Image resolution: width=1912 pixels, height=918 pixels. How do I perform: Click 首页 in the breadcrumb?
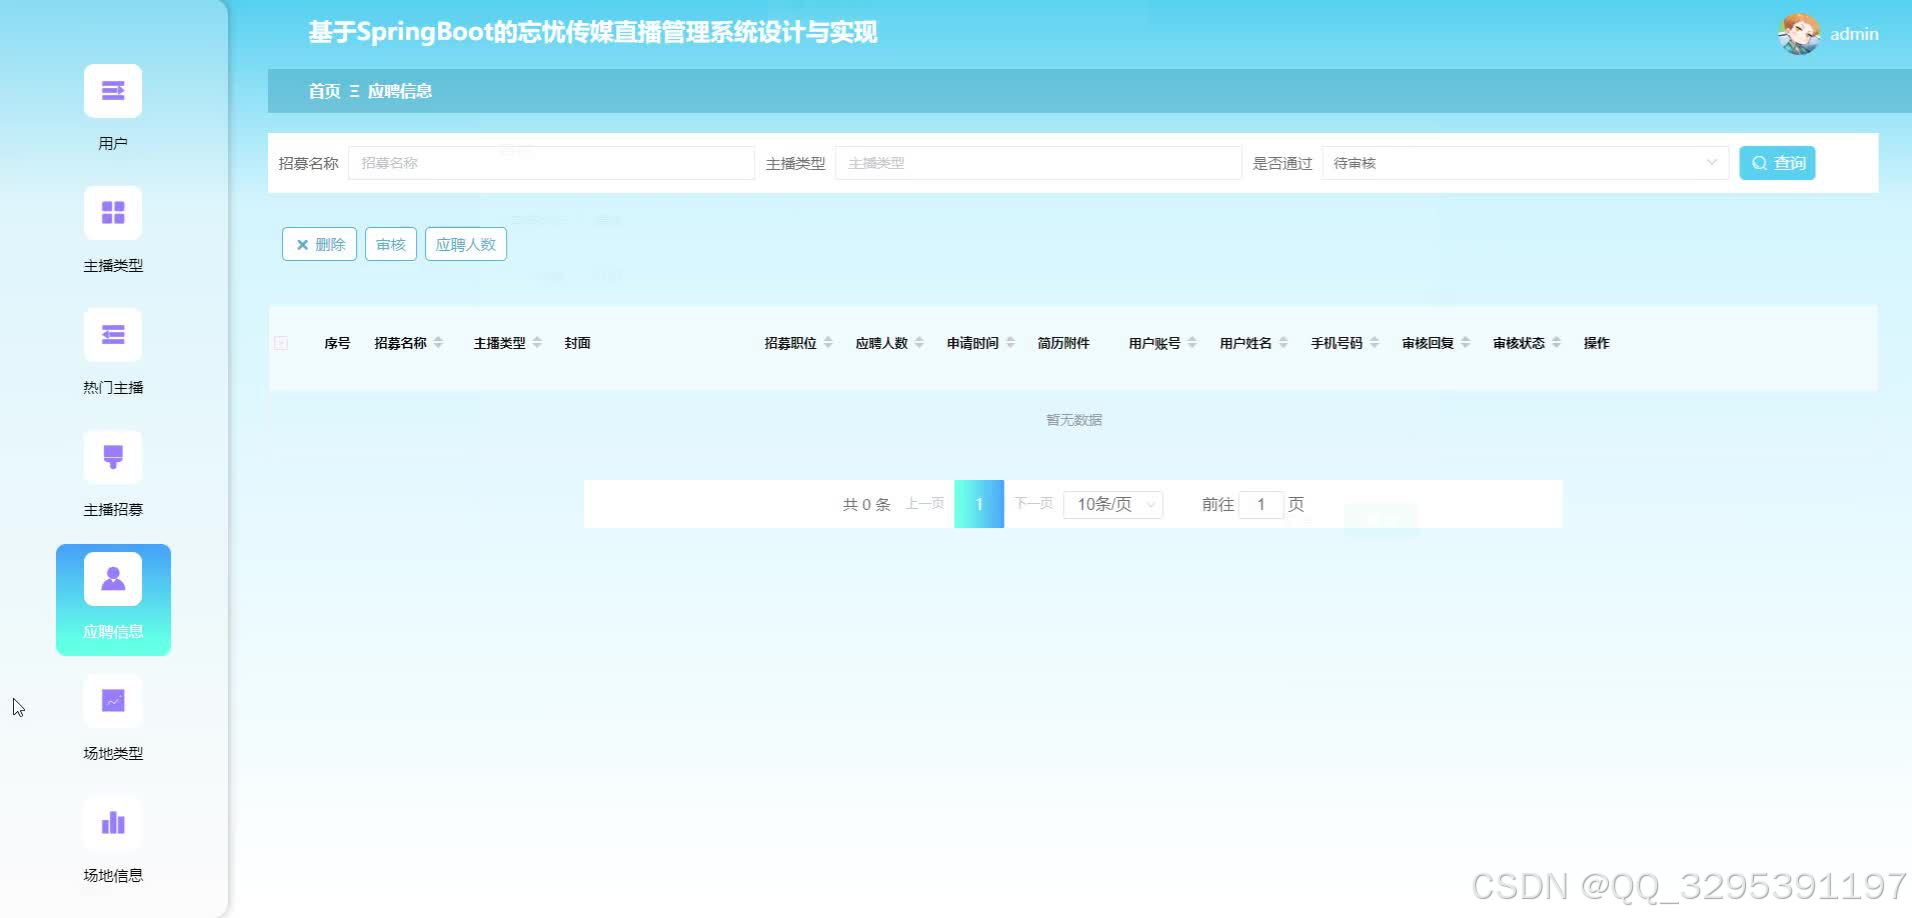(322, 91)
